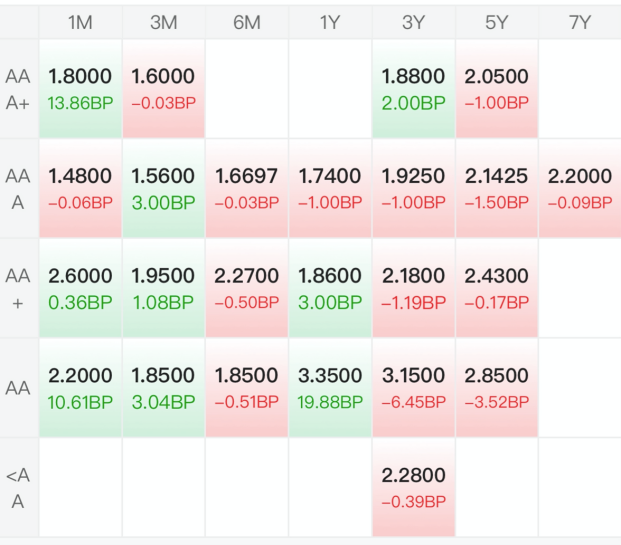This screenshot has height=545, width=621.
Task: Select the AA+ rating row label
Action: click(x=18, y=289)
